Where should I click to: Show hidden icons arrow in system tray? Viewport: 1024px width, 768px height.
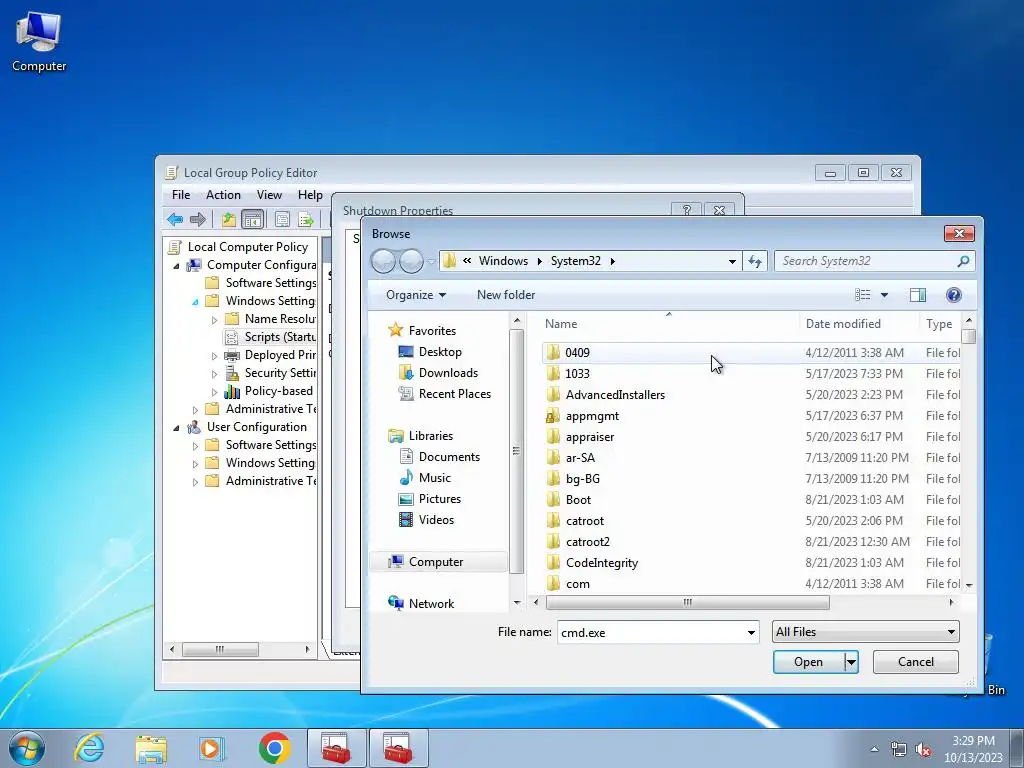tap(874, 750)
